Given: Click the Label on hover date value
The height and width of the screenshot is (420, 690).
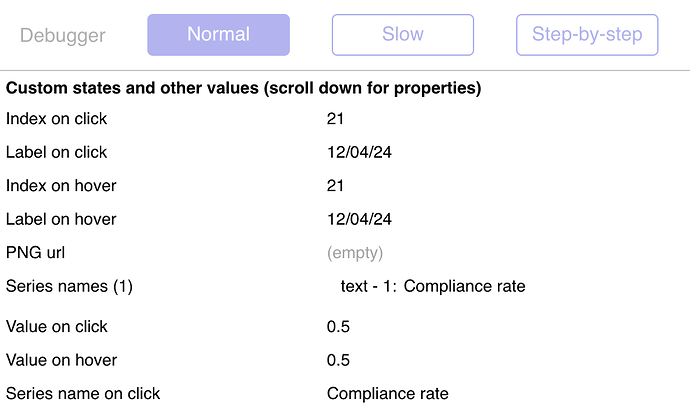Looking at the screenshot, I should coord(359,219).
